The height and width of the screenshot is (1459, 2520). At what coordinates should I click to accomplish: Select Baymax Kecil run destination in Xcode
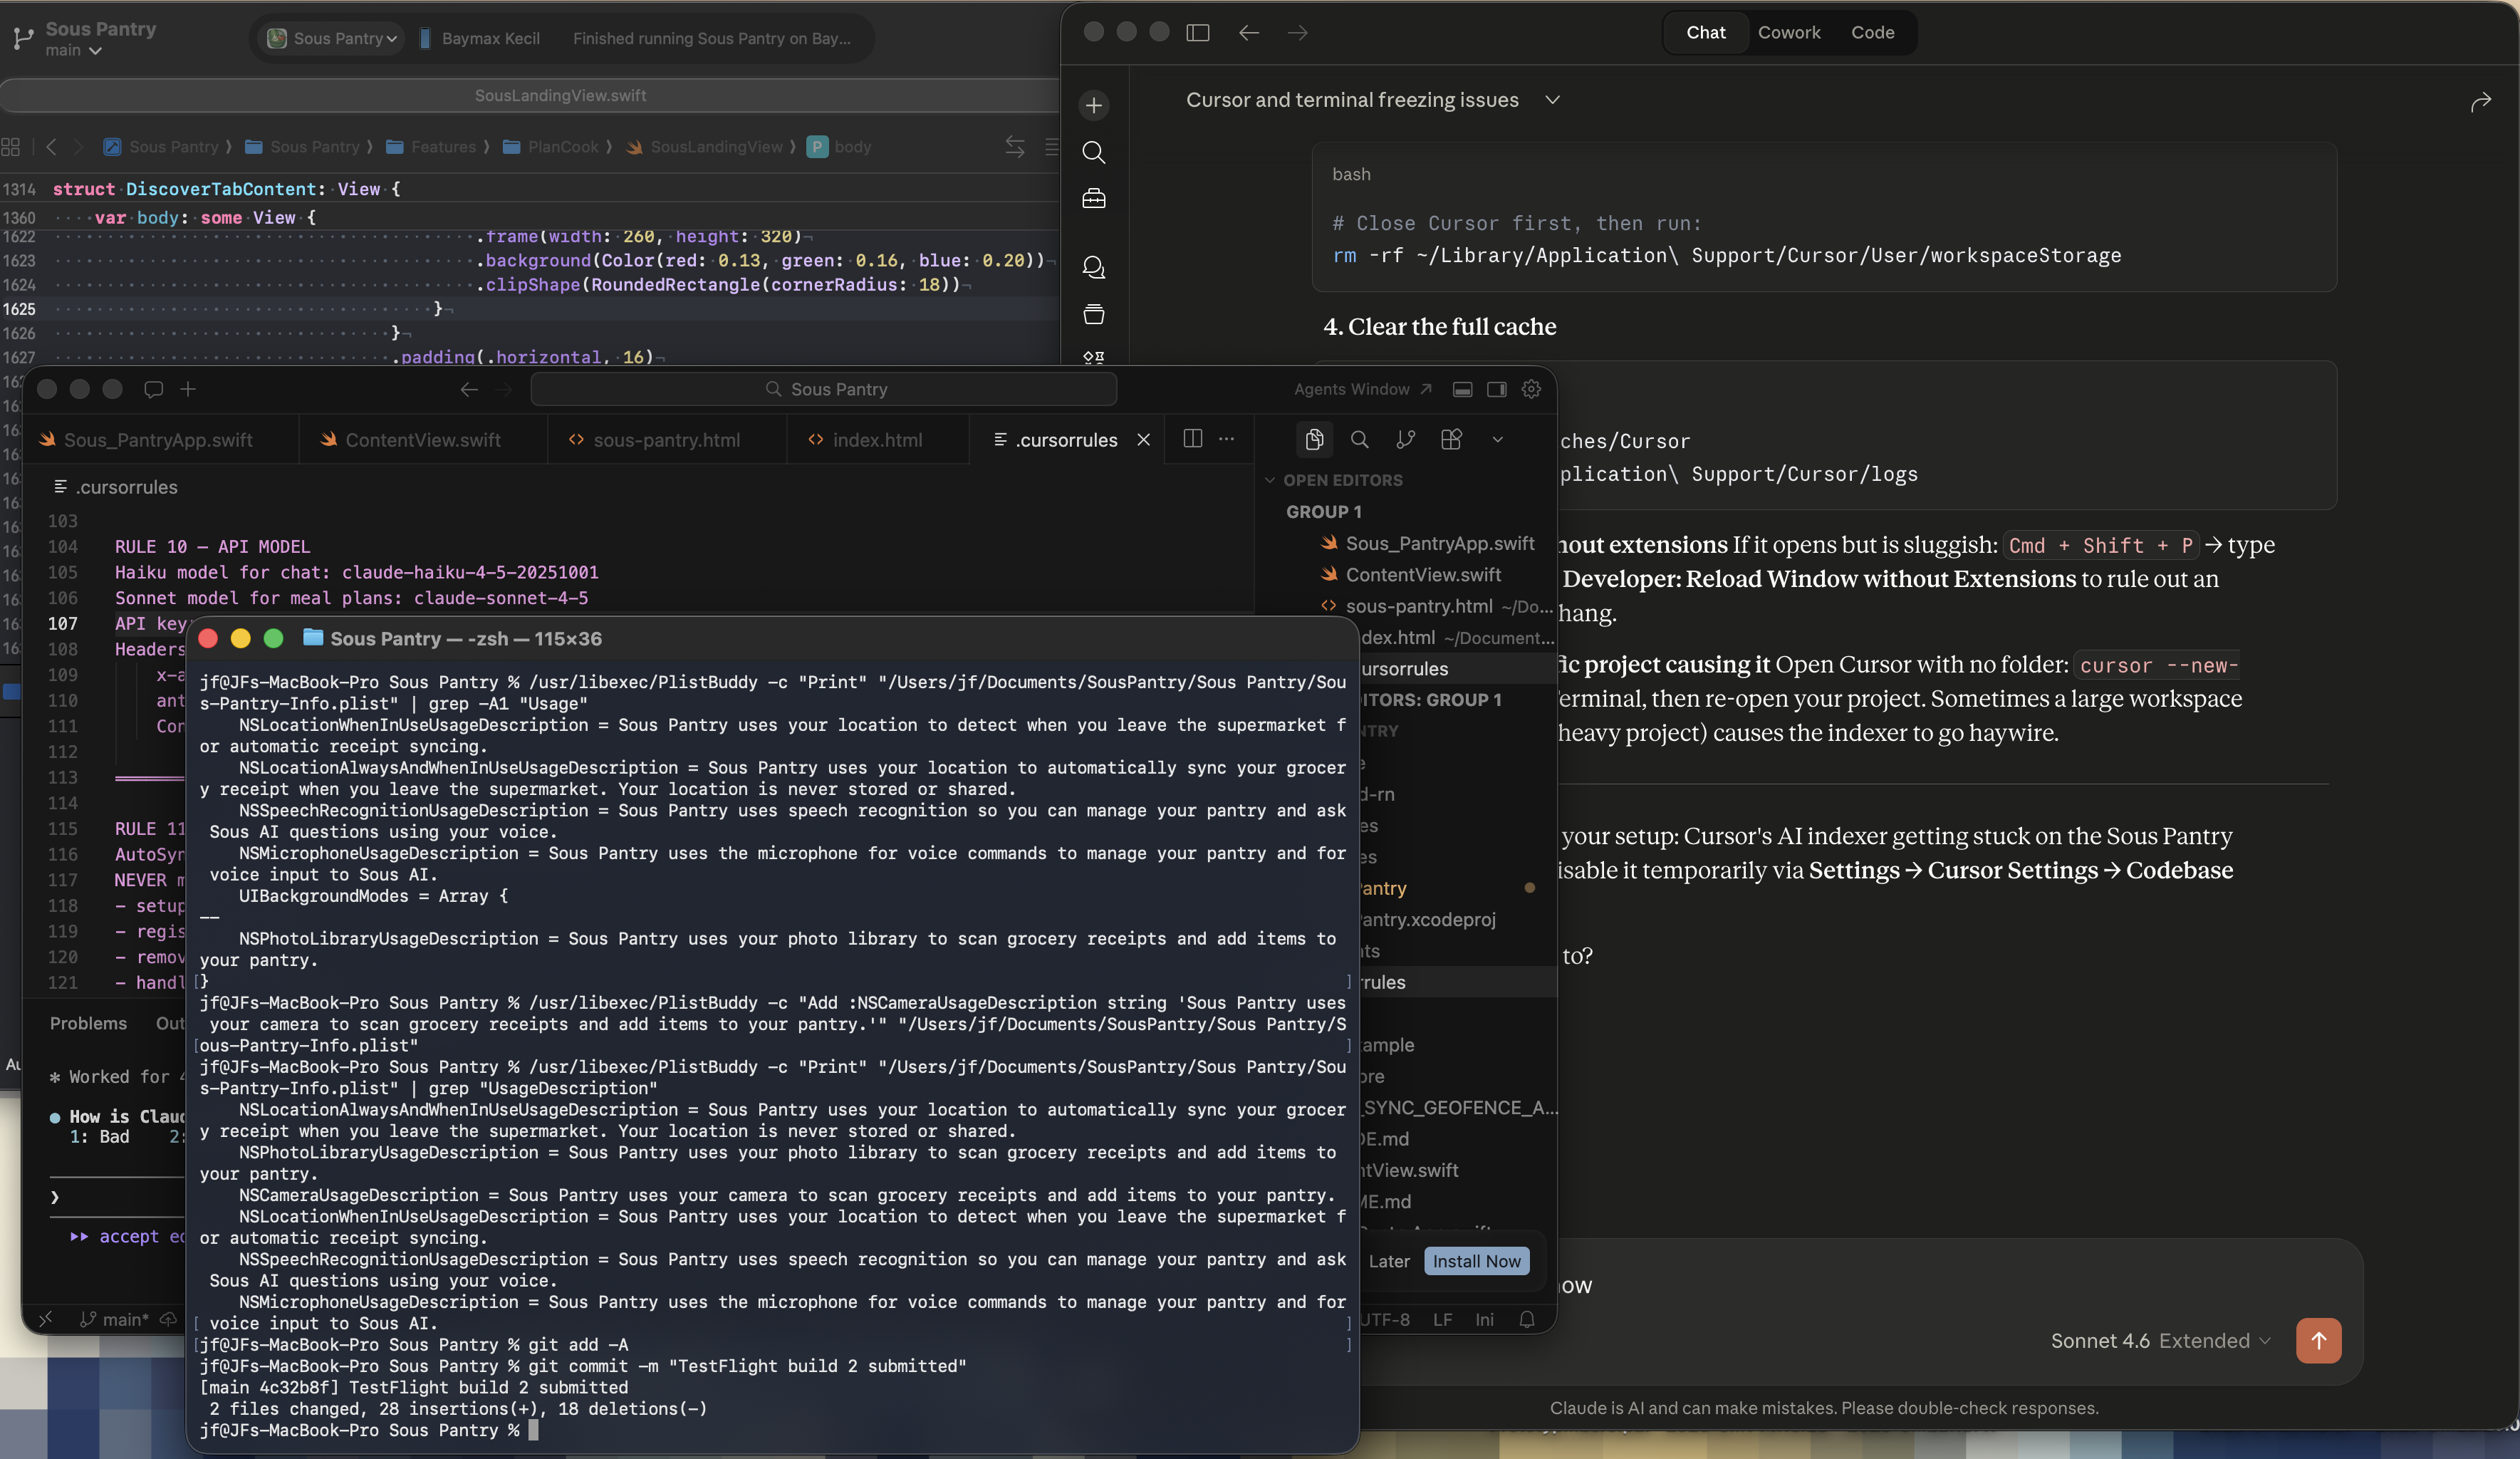(480, 39)
